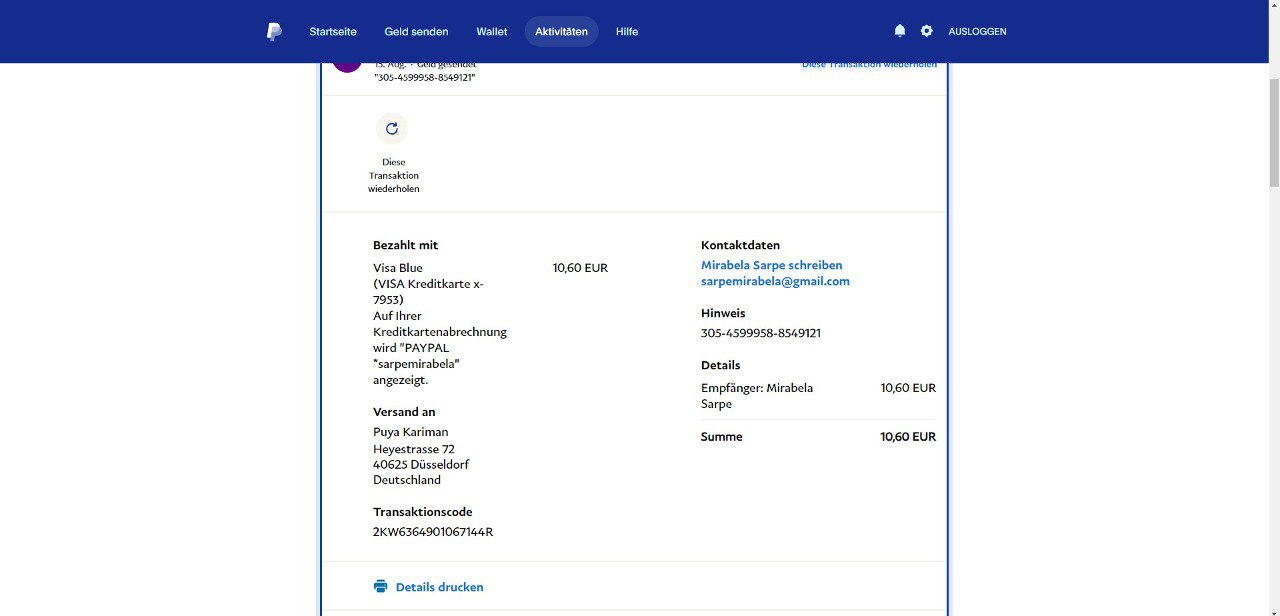Click the vertical scrollbar thumb
The height and width of the screenshot is (616, 1280).
point(1273,130)
